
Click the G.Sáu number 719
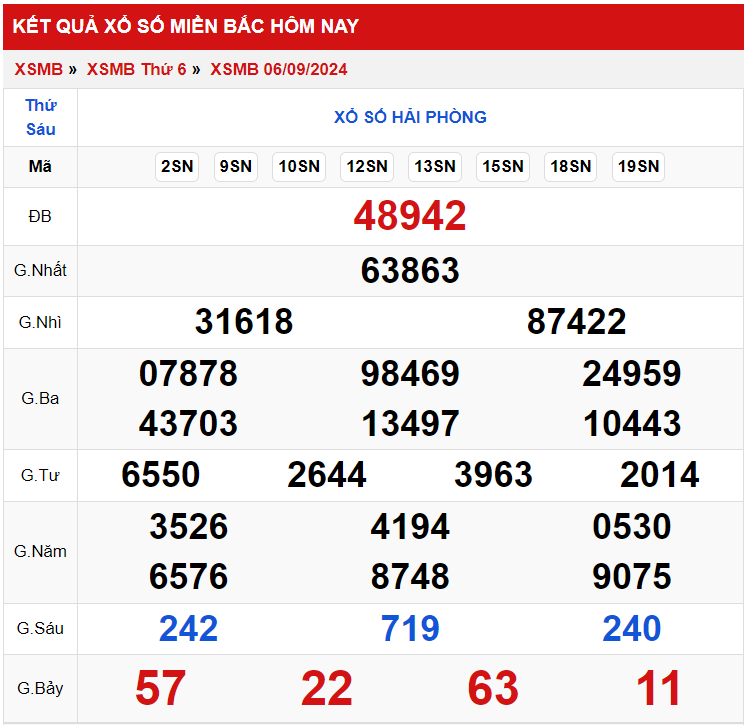(x=410, y=628)
